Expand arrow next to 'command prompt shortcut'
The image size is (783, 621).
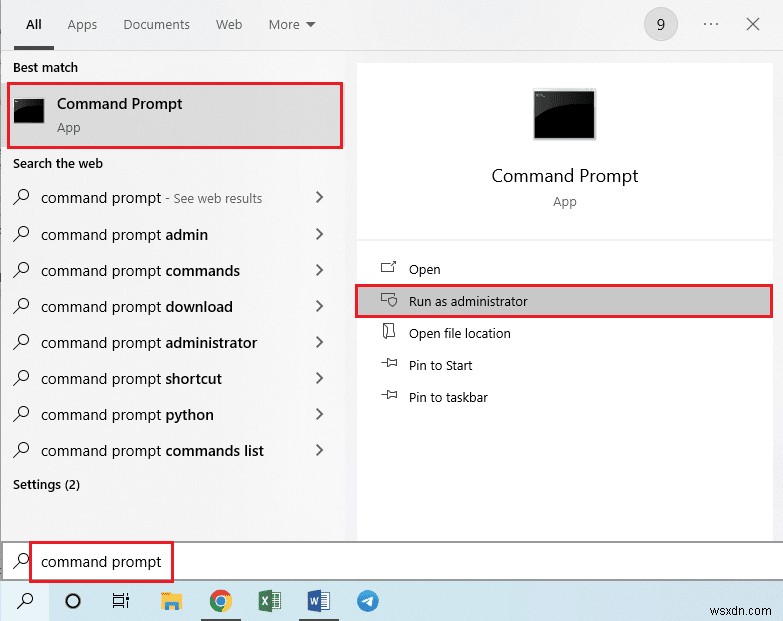[320, 378]
